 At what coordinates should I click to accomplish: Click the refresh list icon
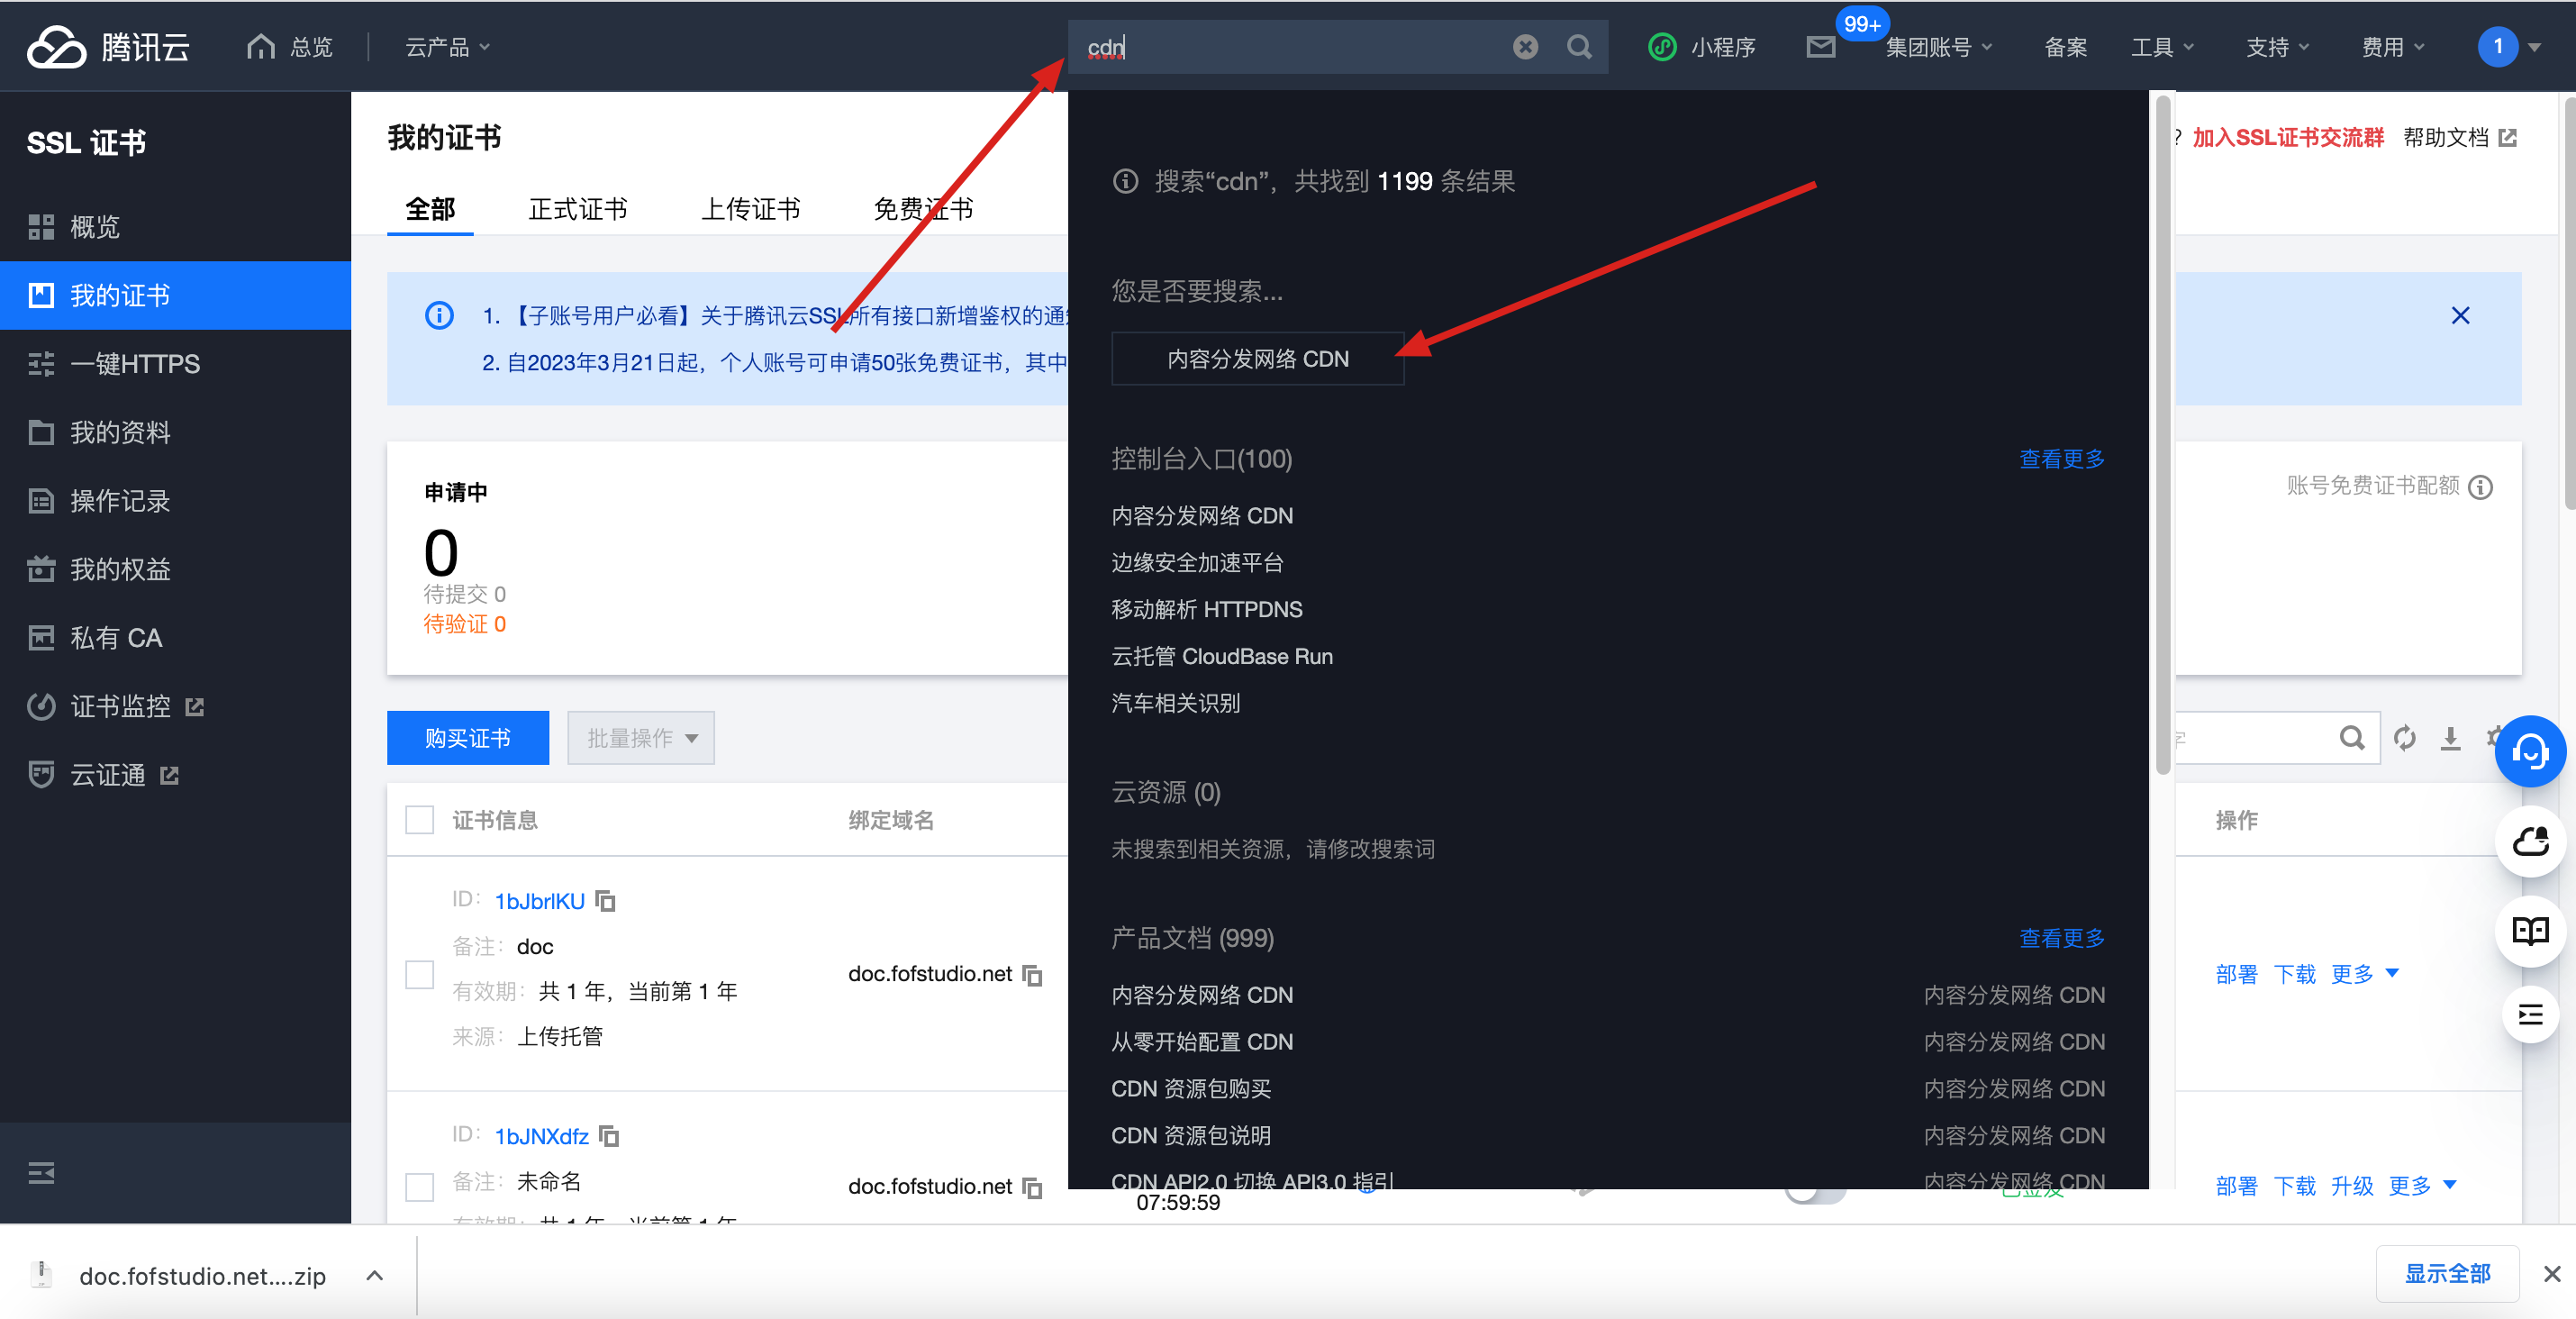2404,738
